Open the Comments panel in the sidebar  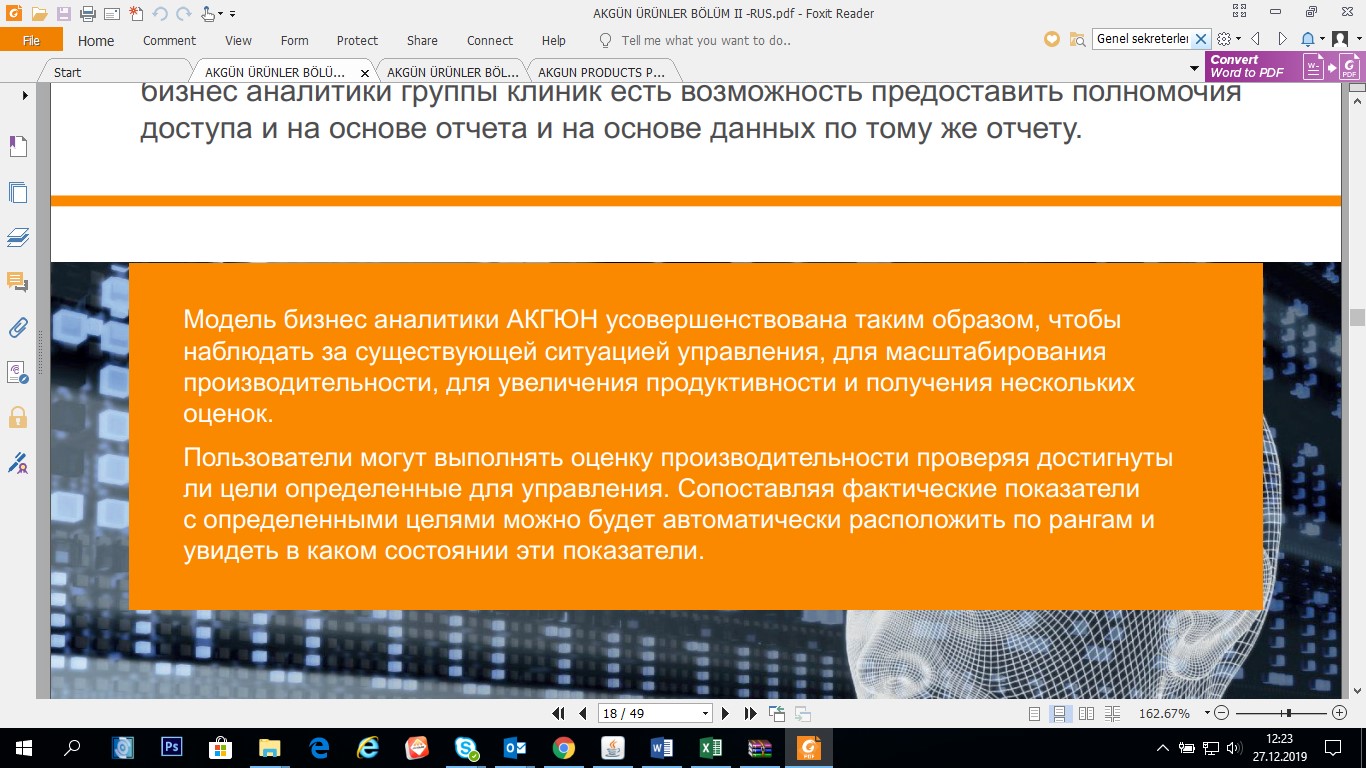coord(17,282)
